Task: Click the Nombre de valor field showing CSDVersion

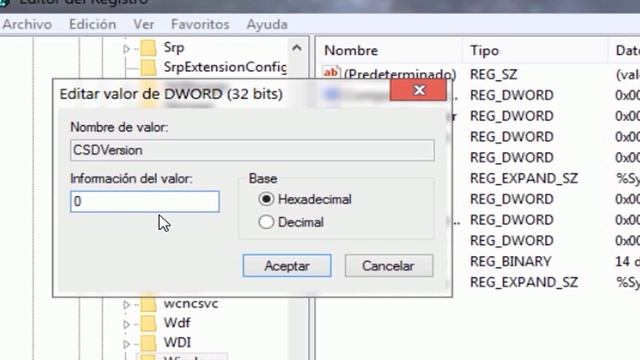Action: [252, 150]
